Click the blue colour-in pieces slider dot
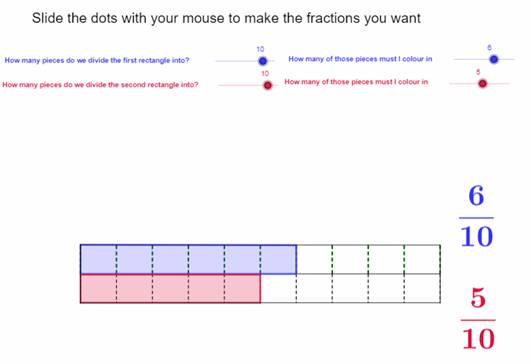This screenshot has width=530, height=364. point(494,59)
